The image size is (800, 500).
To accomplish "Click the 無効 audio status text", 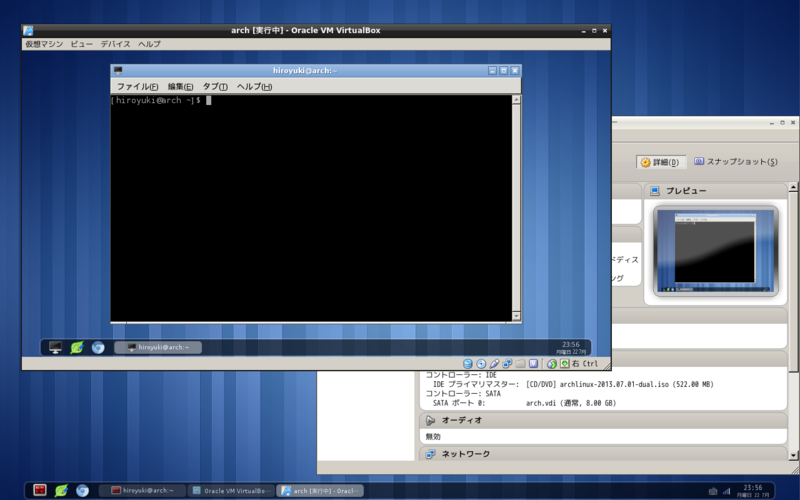I will tap(433, 437).
